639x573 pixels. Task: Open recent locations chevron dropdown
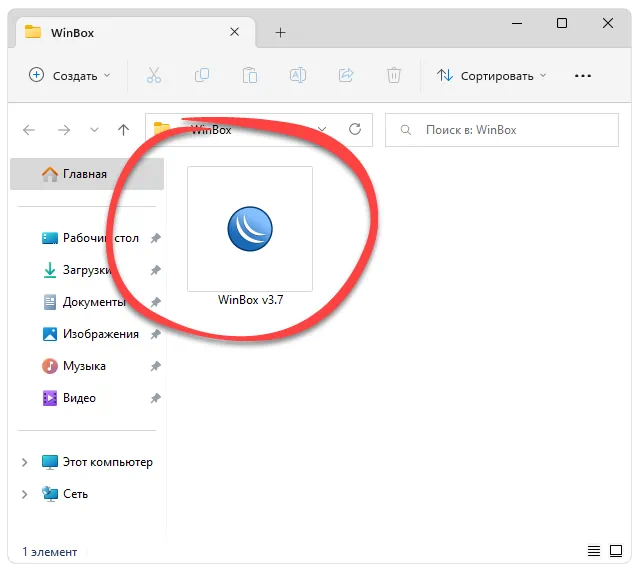94,130
